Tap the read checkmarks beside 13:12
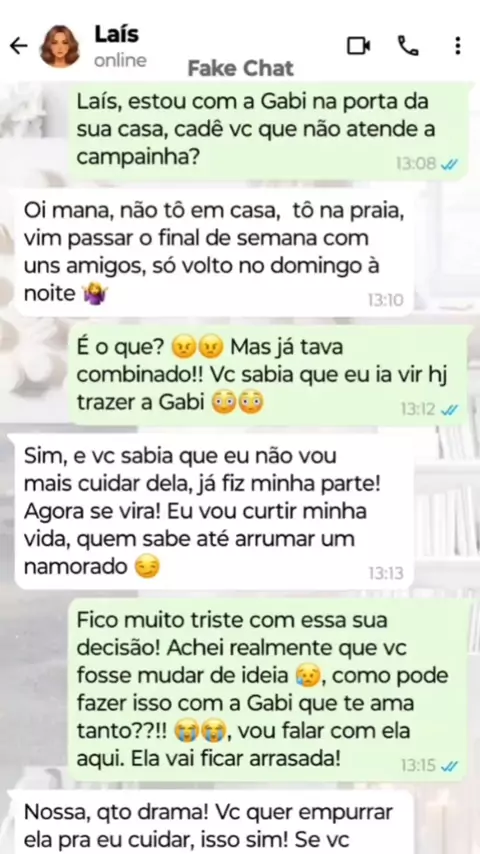 tap(450, 409)
